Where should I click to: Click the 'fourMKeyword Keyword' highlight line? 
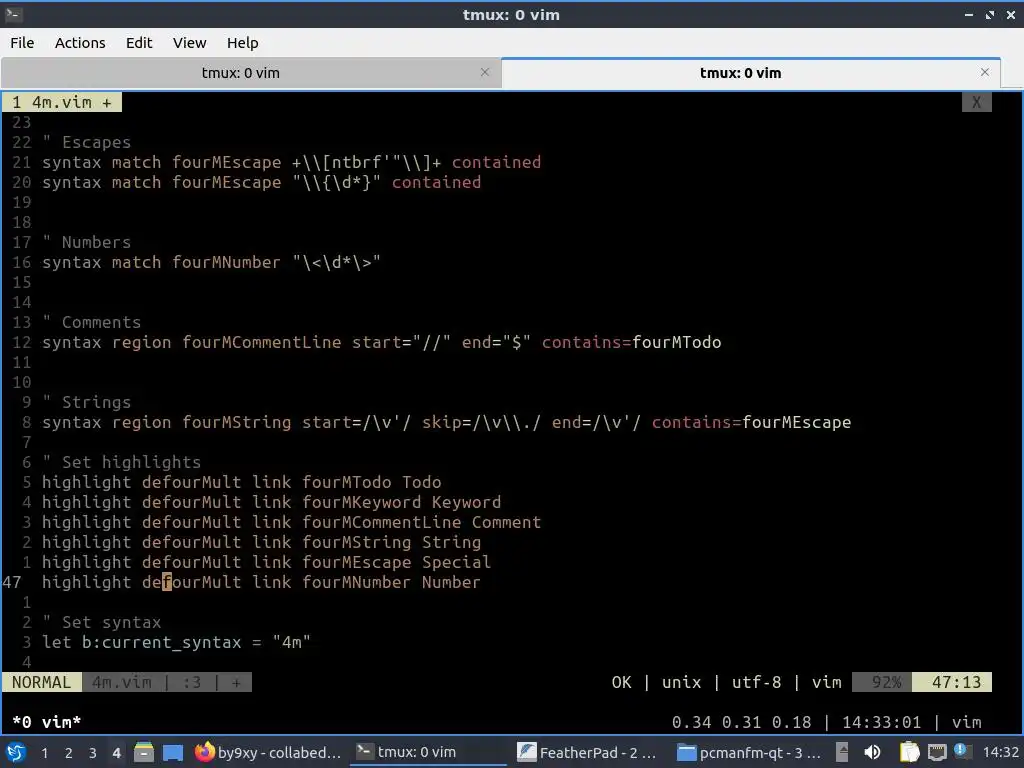(272, 502)
